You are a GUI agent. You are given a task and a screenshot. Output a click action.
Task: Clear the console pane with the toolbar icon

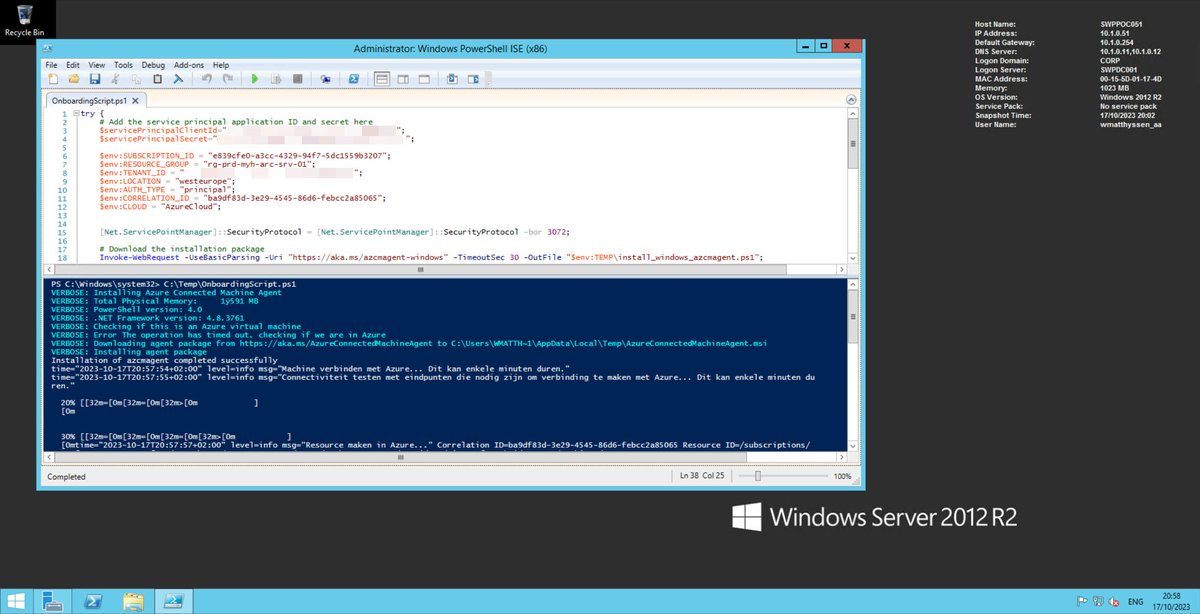pos(177,79)
